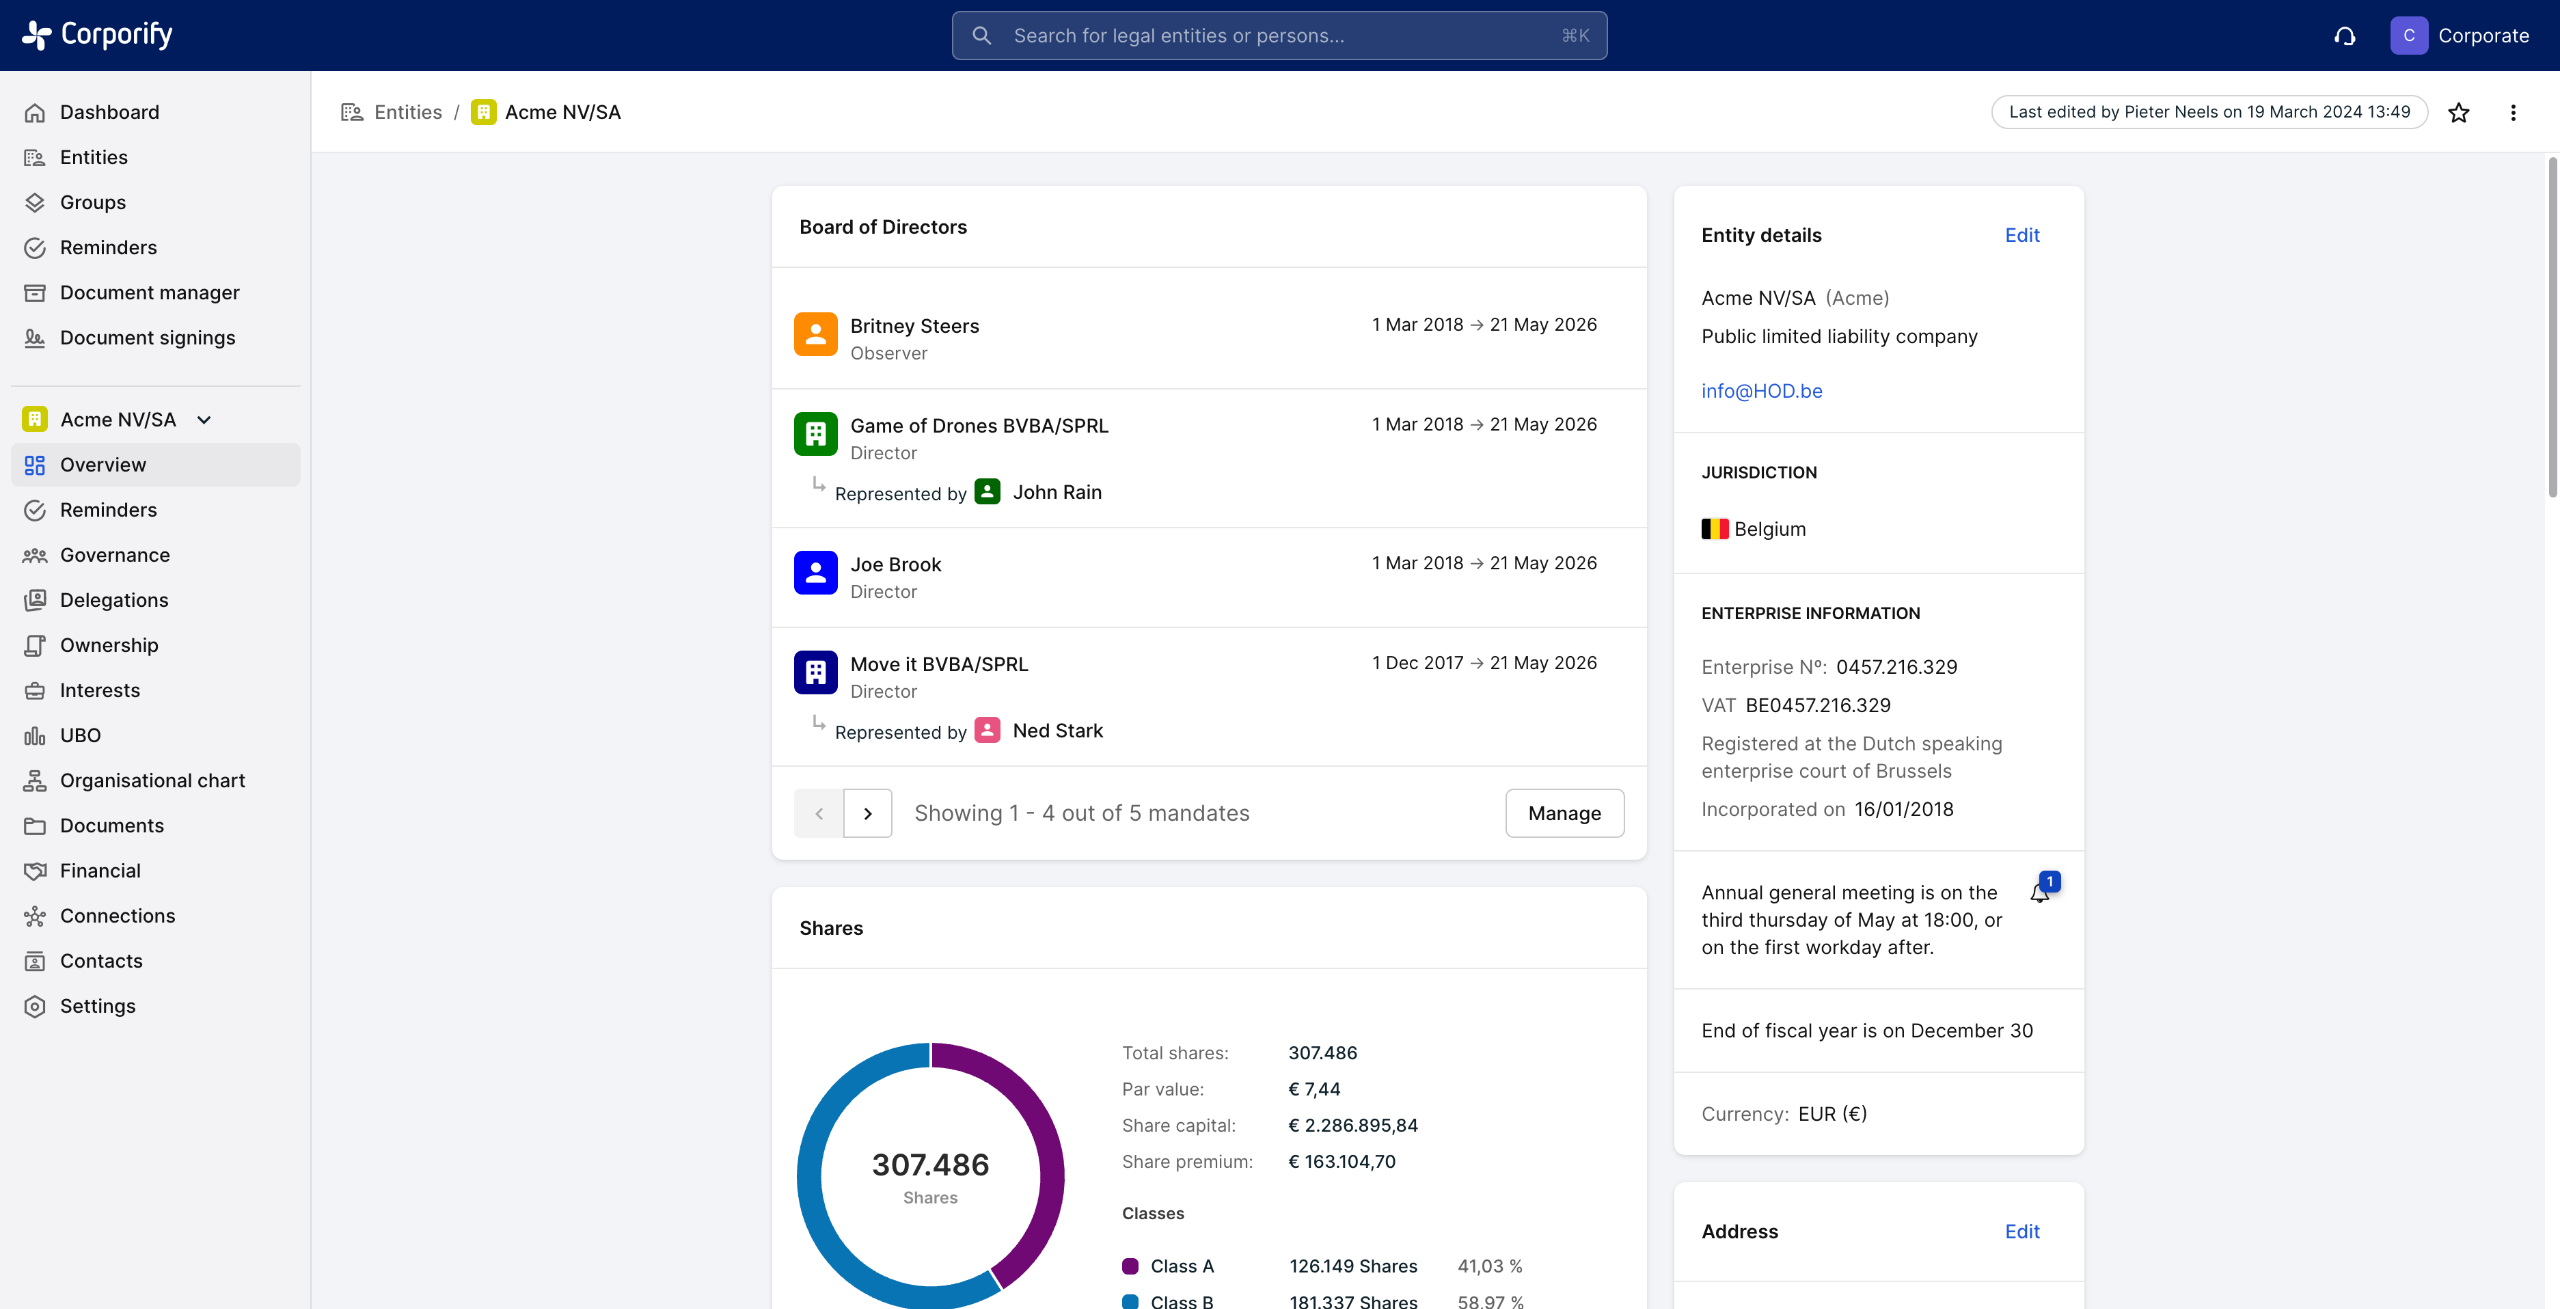Click Britney Steers orange avatar icon
Screen dimensions: 2560x1309
pos(815,334)
